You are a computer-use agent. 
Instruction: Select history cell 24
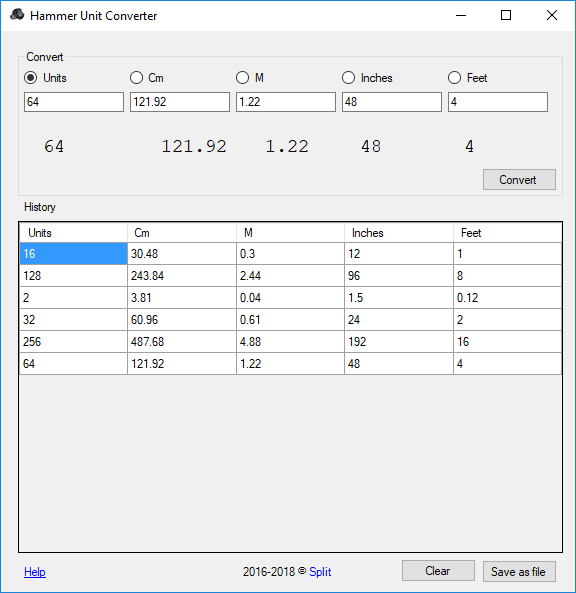(x=399, y=320)
